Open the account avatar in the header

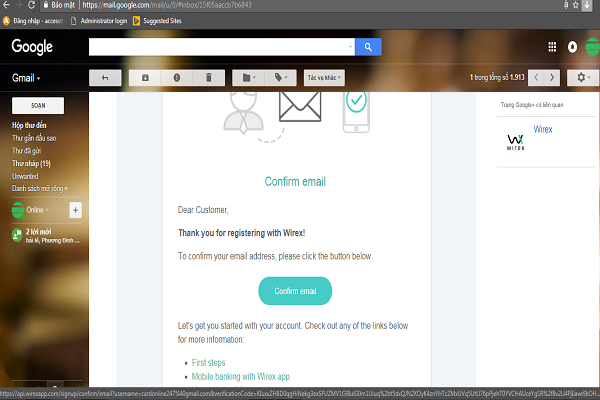pos(592,47)
